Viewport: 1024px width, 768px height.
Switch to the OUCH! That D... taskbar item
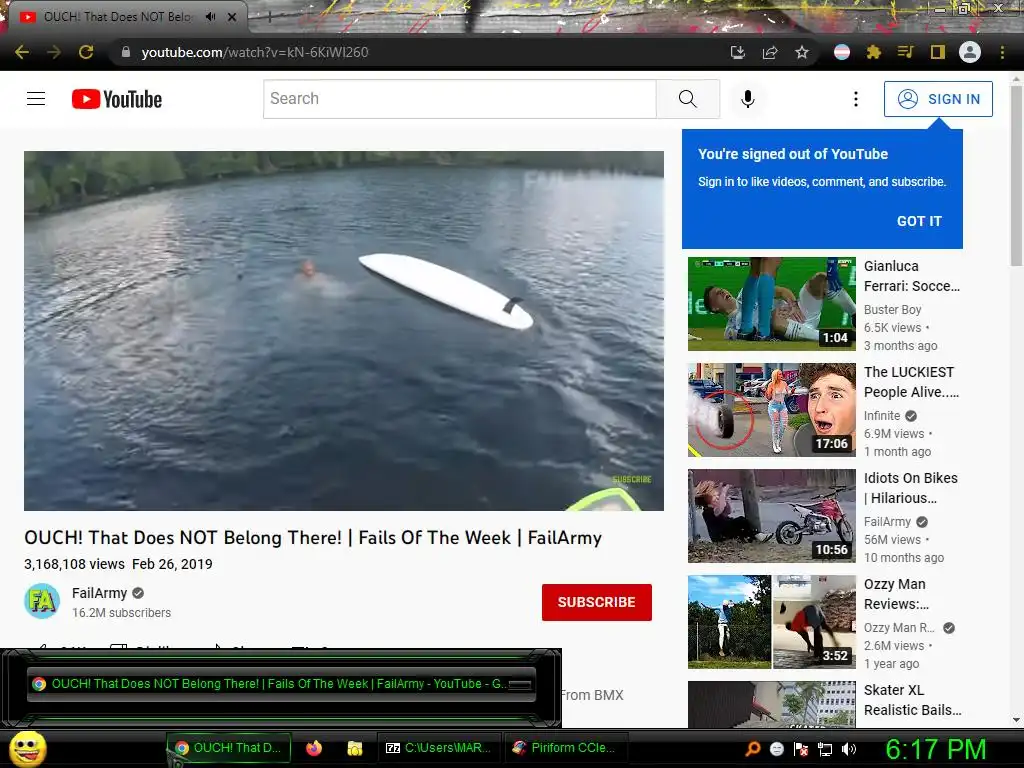(x=228, y=748)
